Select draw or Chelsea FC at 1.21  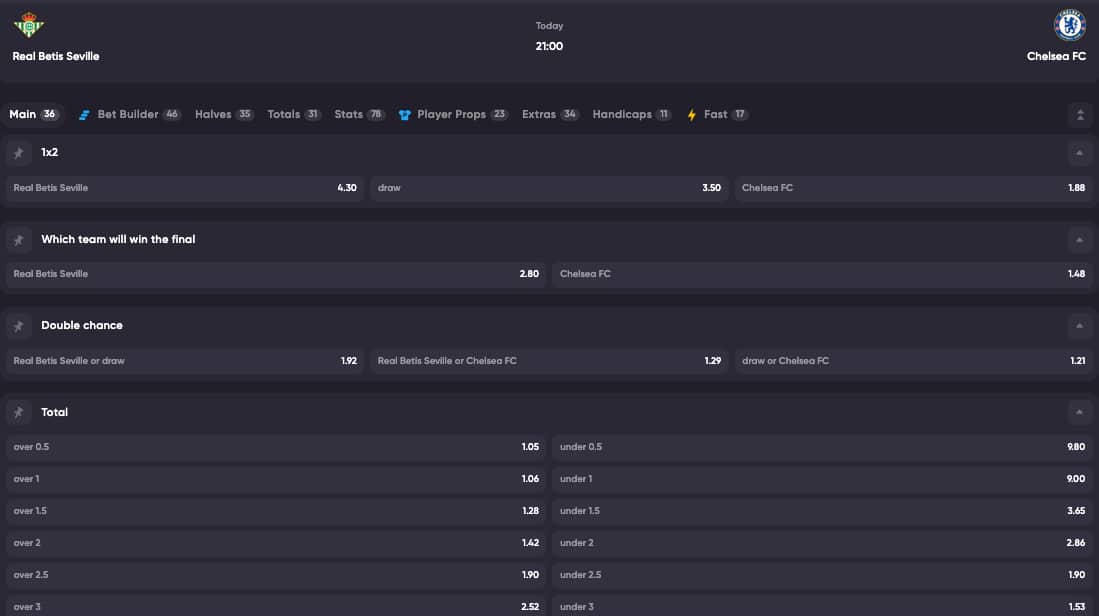914,361
